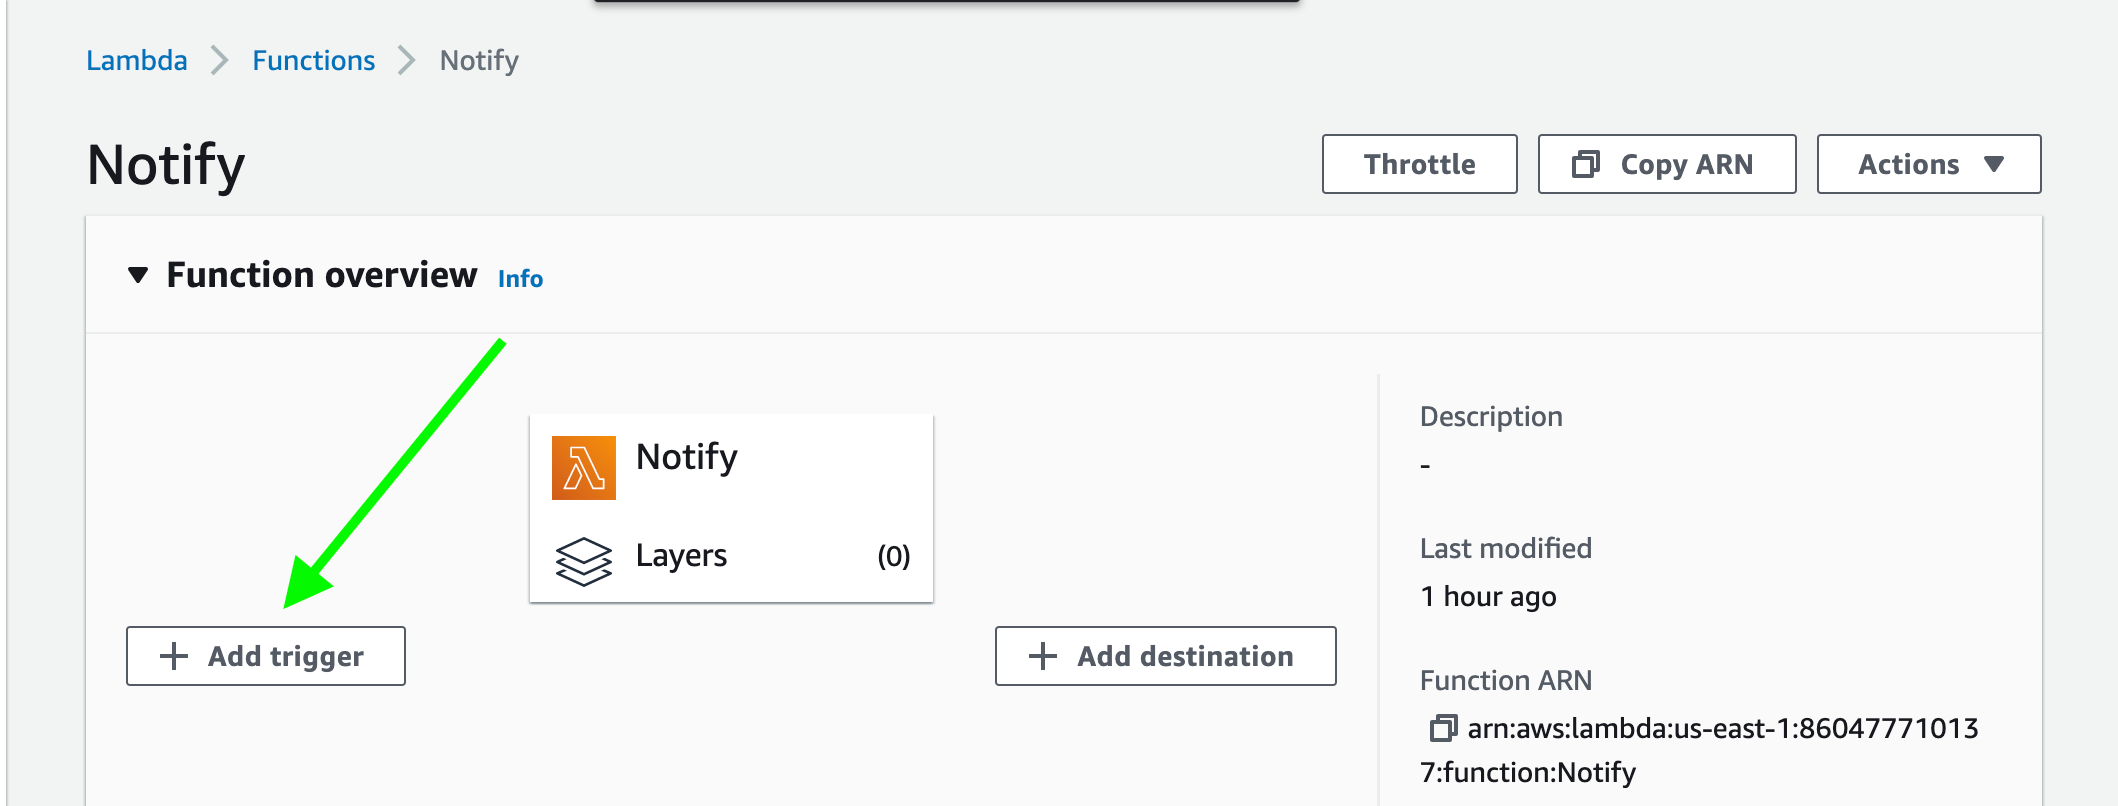This screenshot has width=2118, height=806.
Task: Click the Notify breadcrumb item
Action: pyautogui.click(x=479, y=60)
